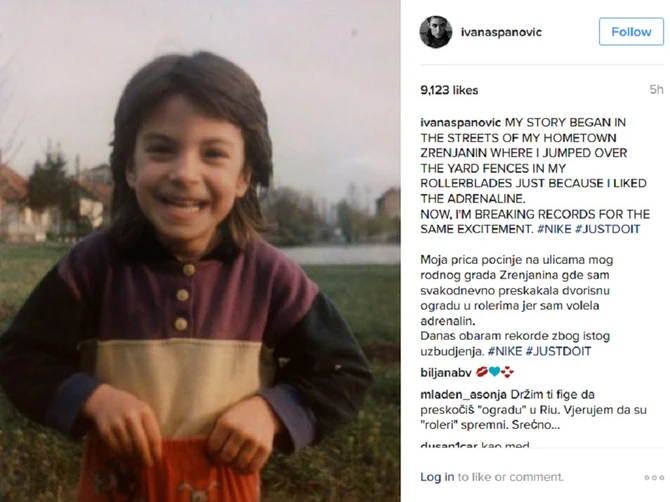Click the Log in link
The height and width of the screenshot is (502, 670).
(x=437, y=477)
